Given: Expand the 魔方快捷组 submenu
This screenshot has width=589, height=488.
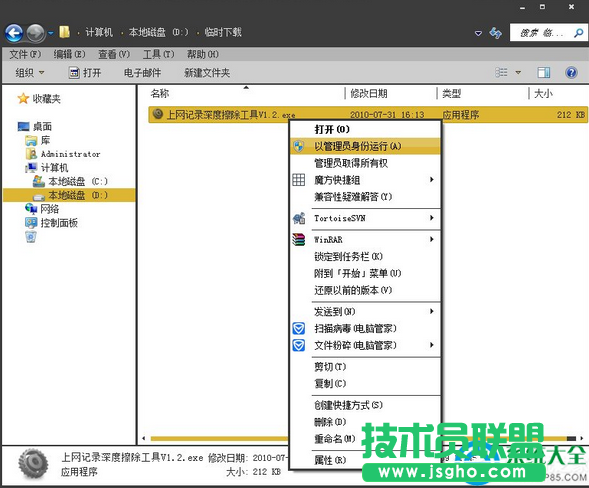Looking at the screenshot, I should coord(365,180).
